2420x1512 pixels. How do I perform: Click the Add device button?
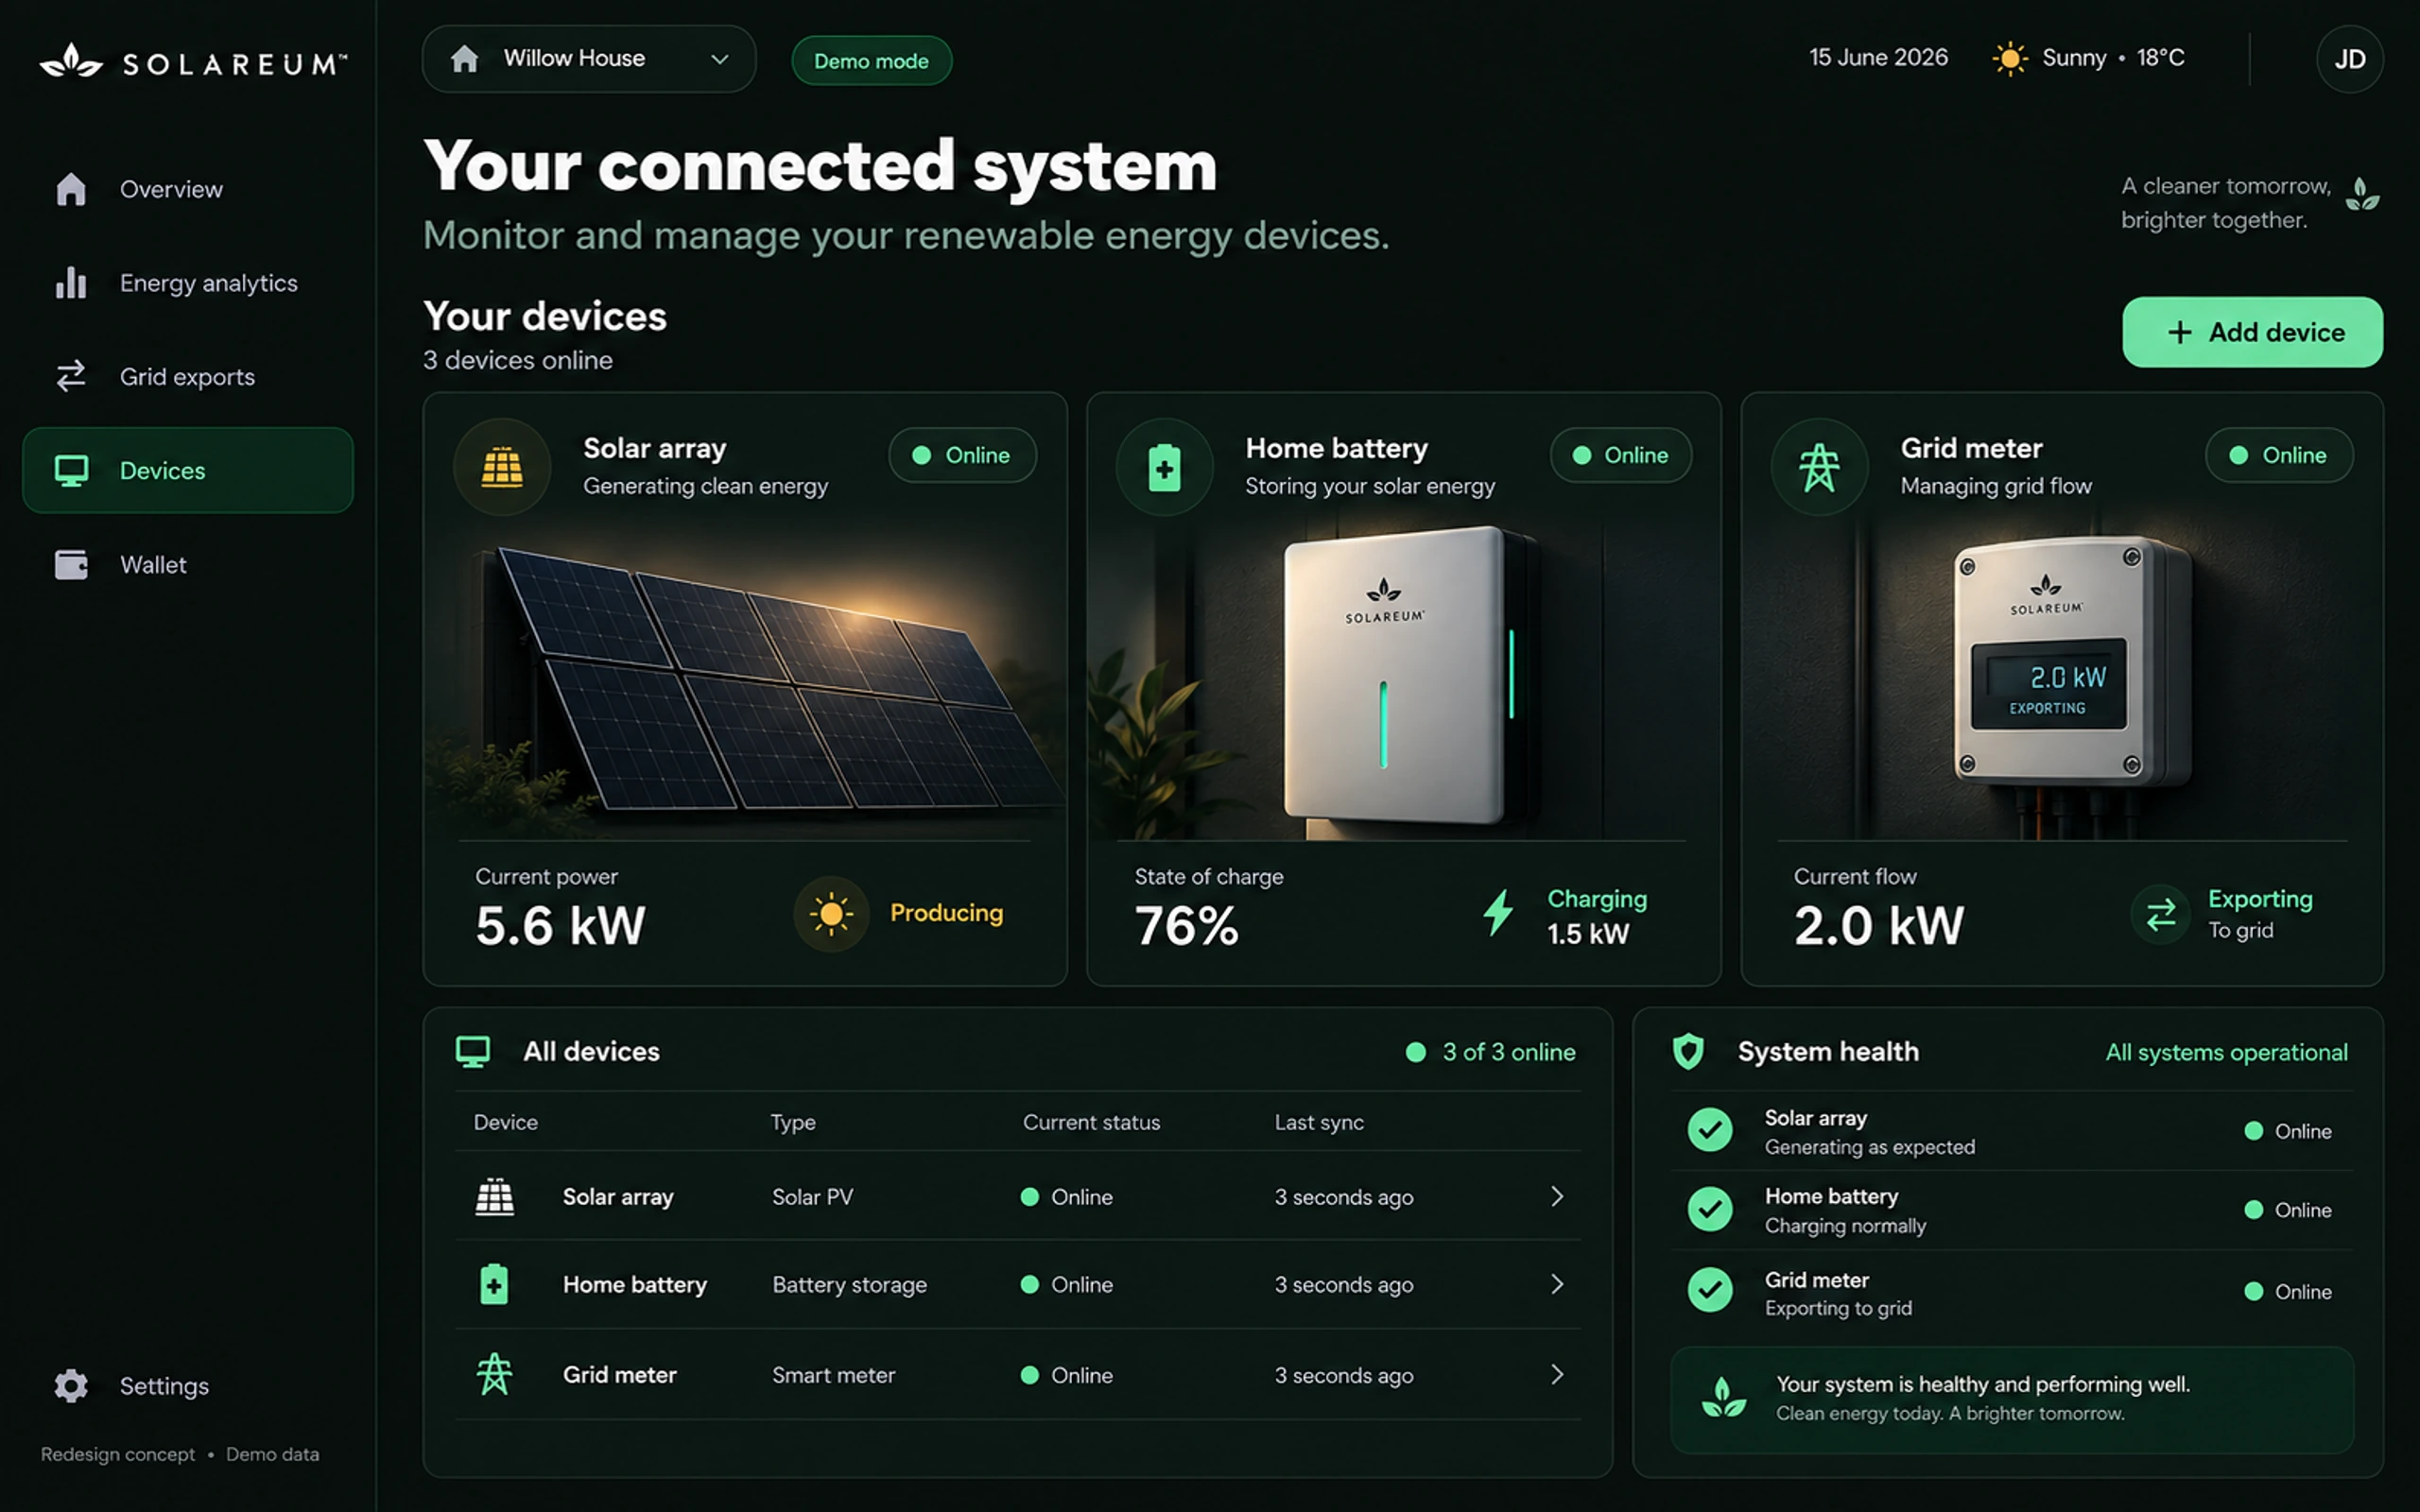(2252, 332)
